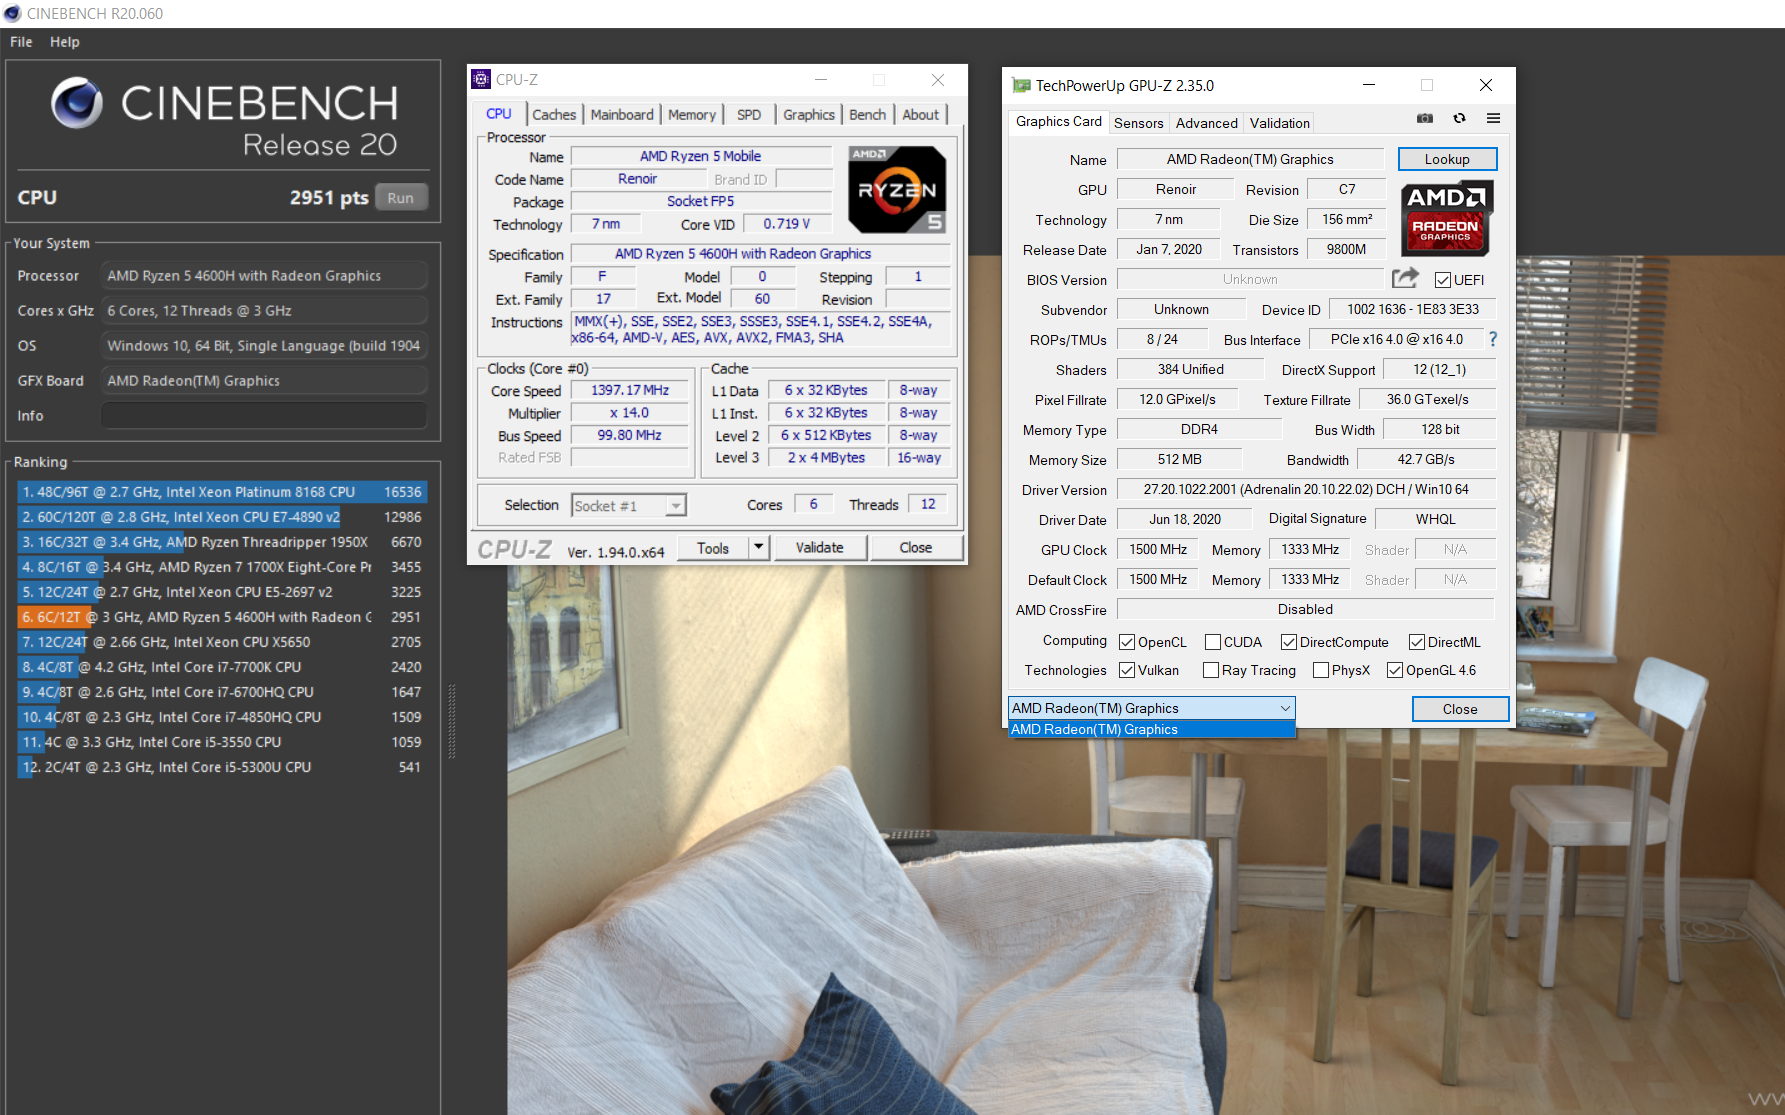
Task: Toggle the DirectCompute checkbox
Action: [x=1289, y=642]
